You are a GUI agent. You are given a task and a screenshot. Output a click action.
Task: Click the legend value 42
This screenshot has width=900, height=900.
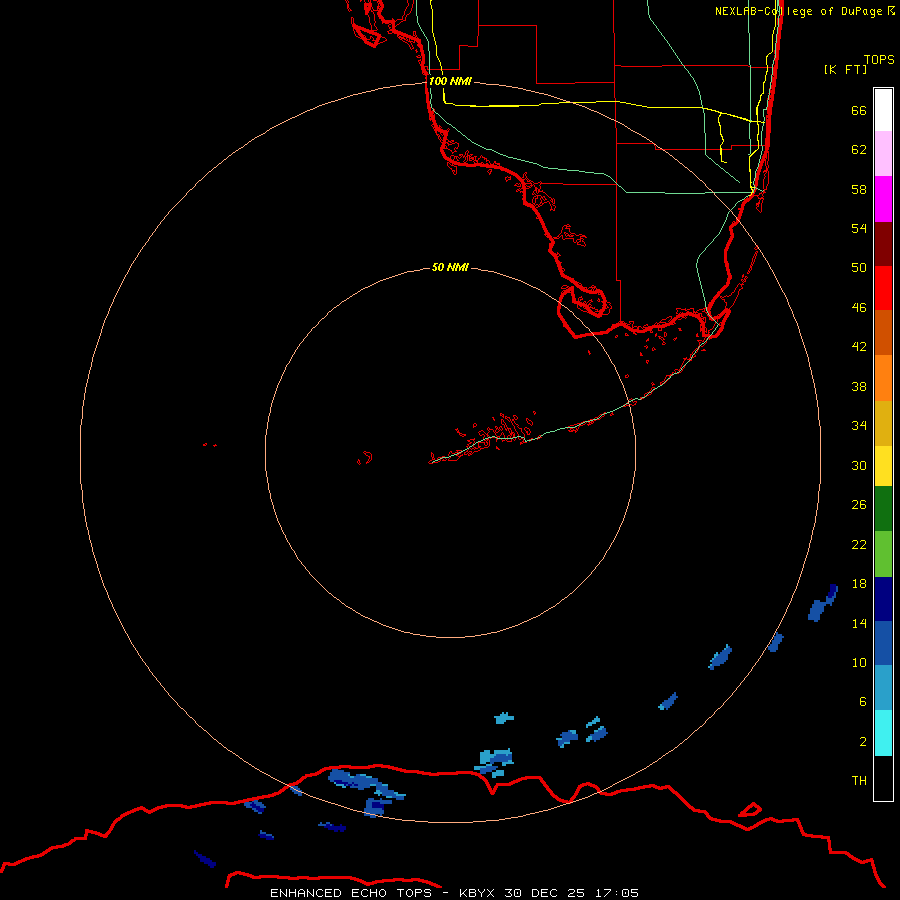[x=859, y=346]
